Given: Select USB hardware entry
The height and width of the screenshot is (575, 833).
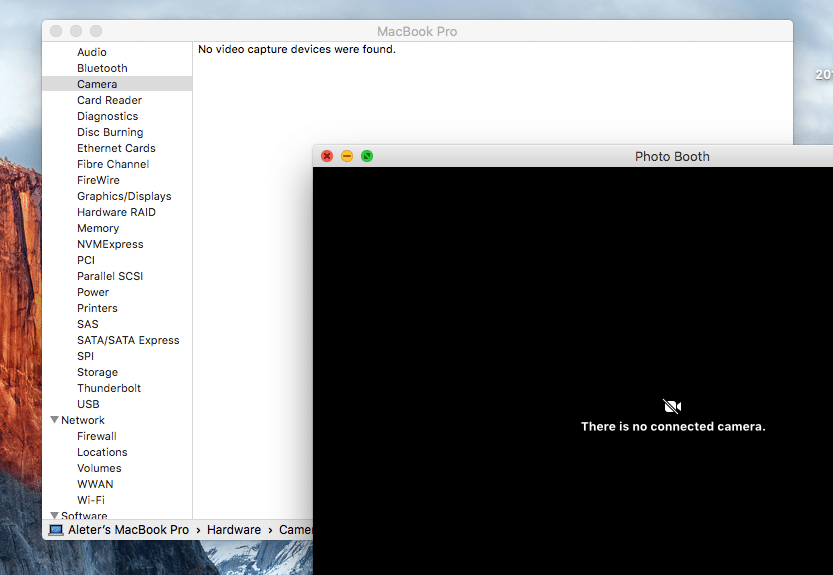Looking at the screenshot, I should (x=88, y=404).
